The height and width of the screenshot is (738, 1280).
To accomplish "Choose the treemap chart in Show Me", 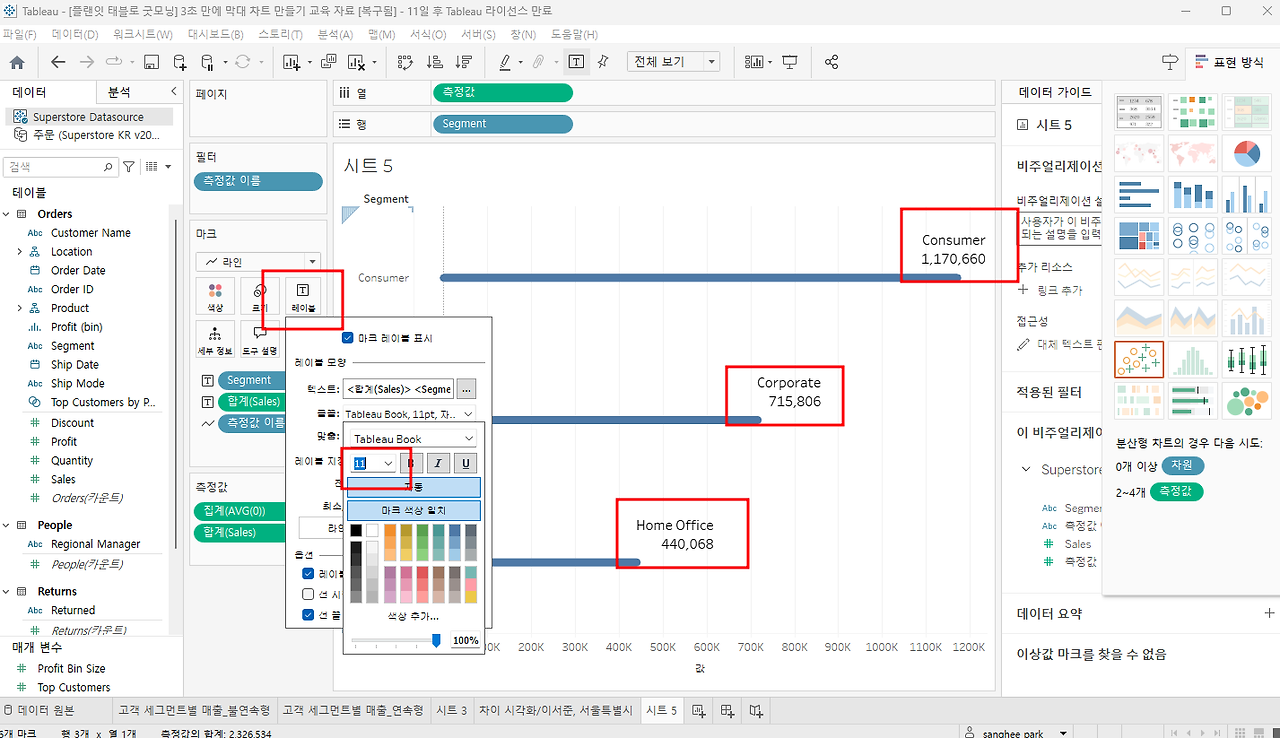I will click(1138, 237).
